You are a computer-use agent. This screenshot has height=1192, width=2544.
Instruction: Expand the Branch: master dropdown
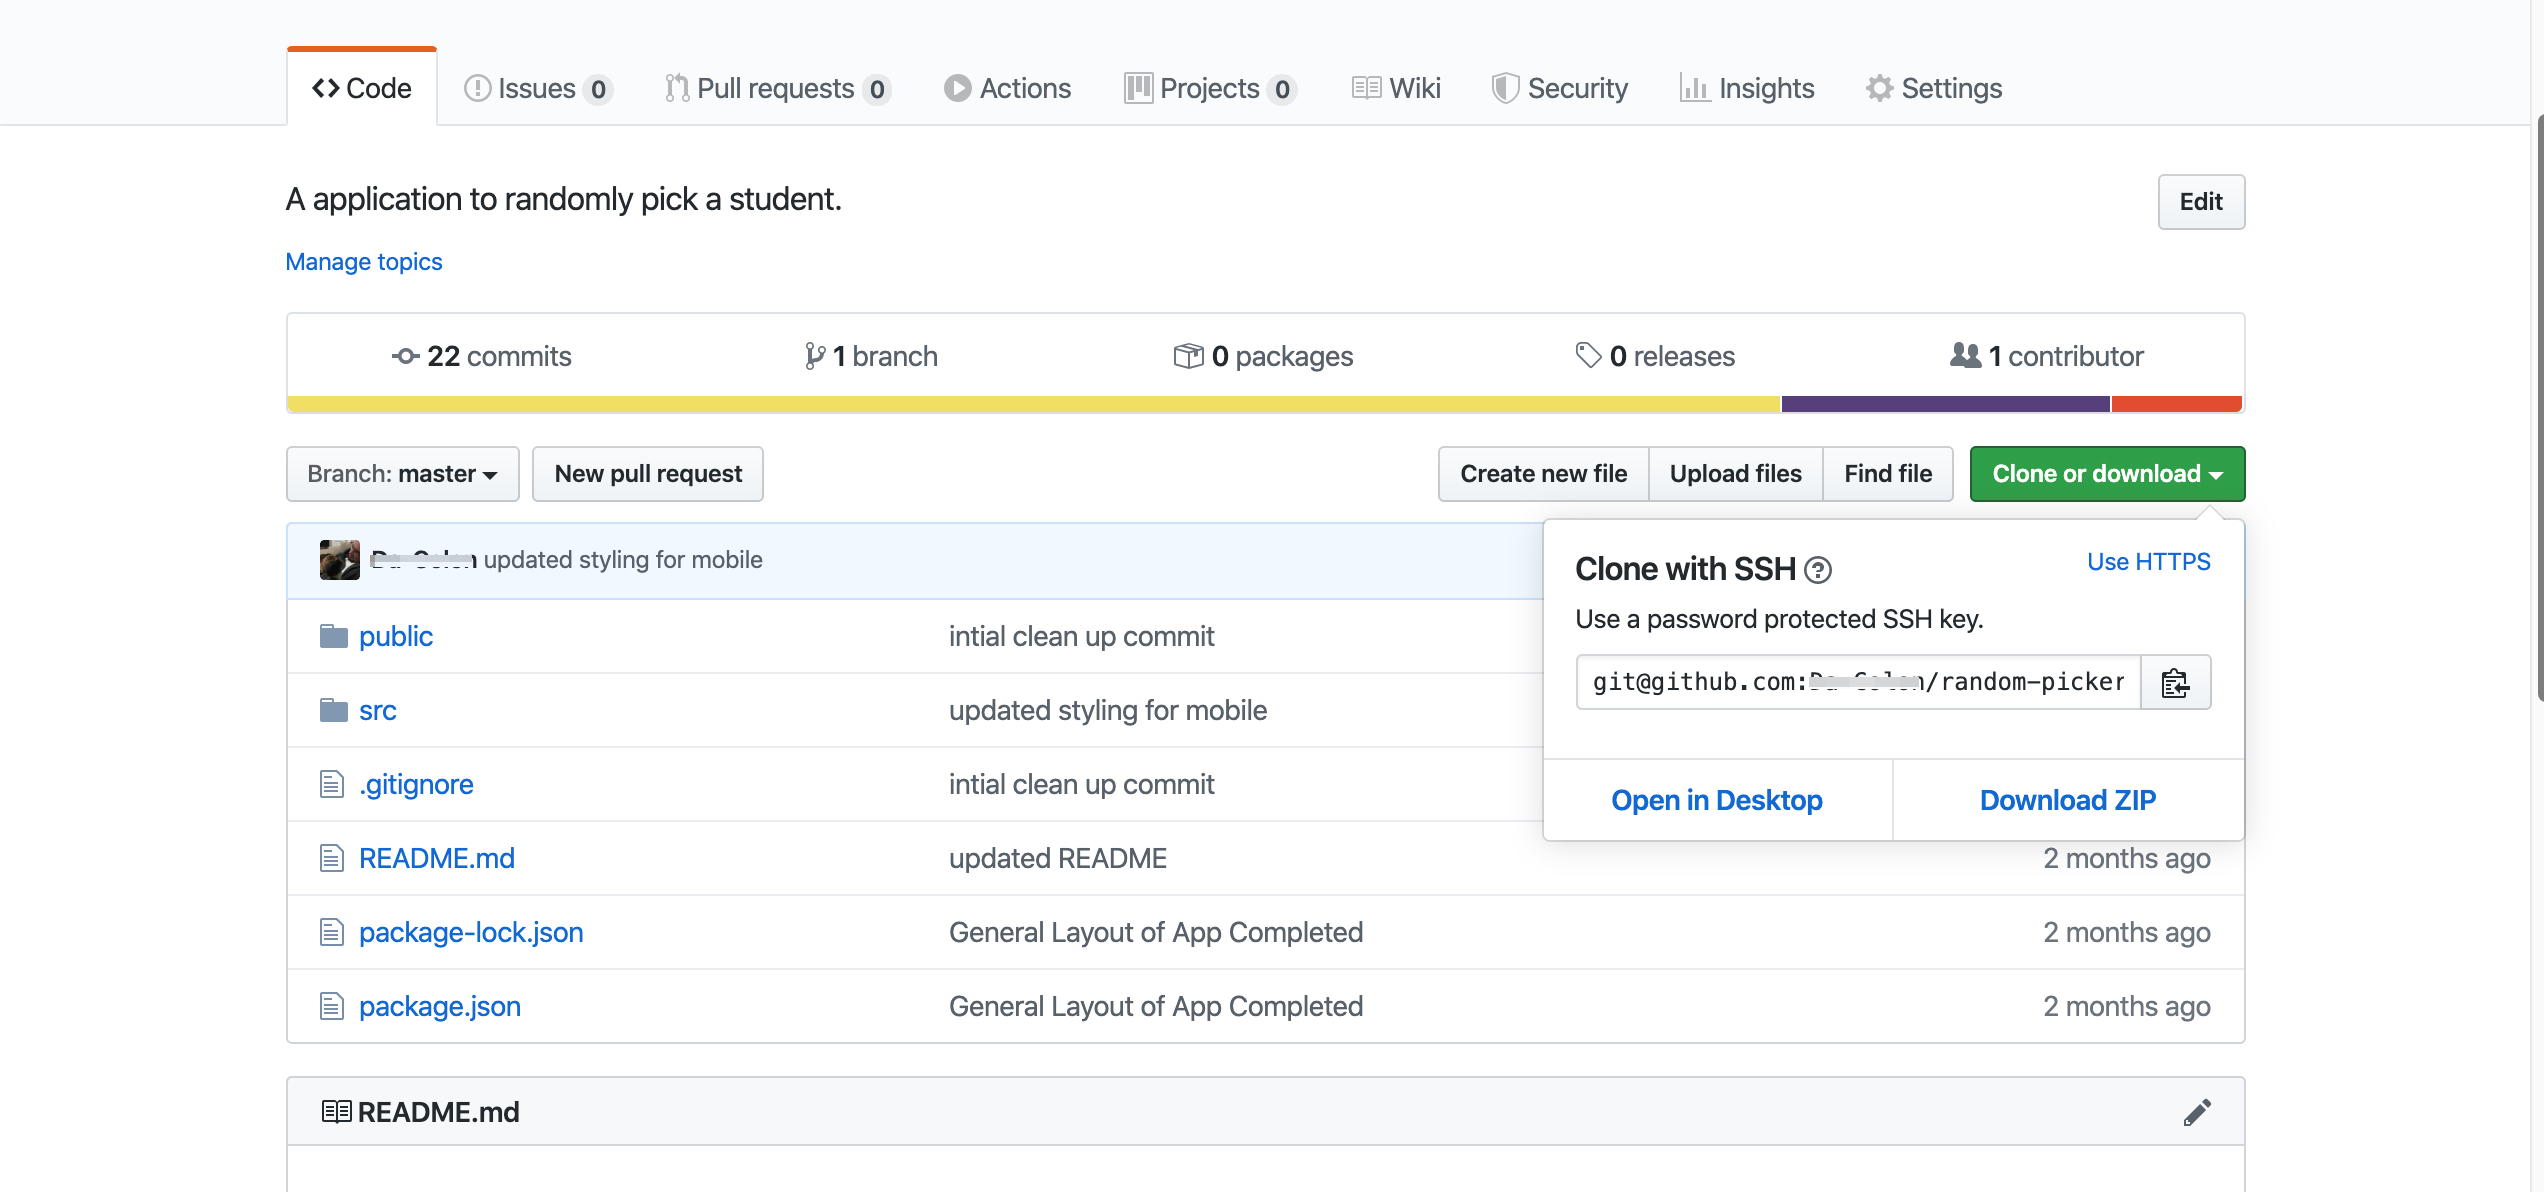tap(402, 473)
